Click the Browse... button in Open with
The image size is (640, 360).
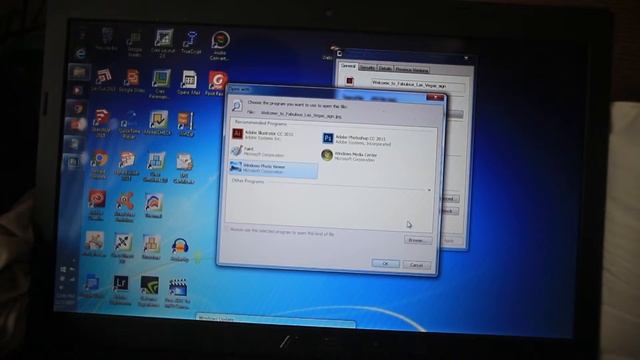tap(418, 240)
